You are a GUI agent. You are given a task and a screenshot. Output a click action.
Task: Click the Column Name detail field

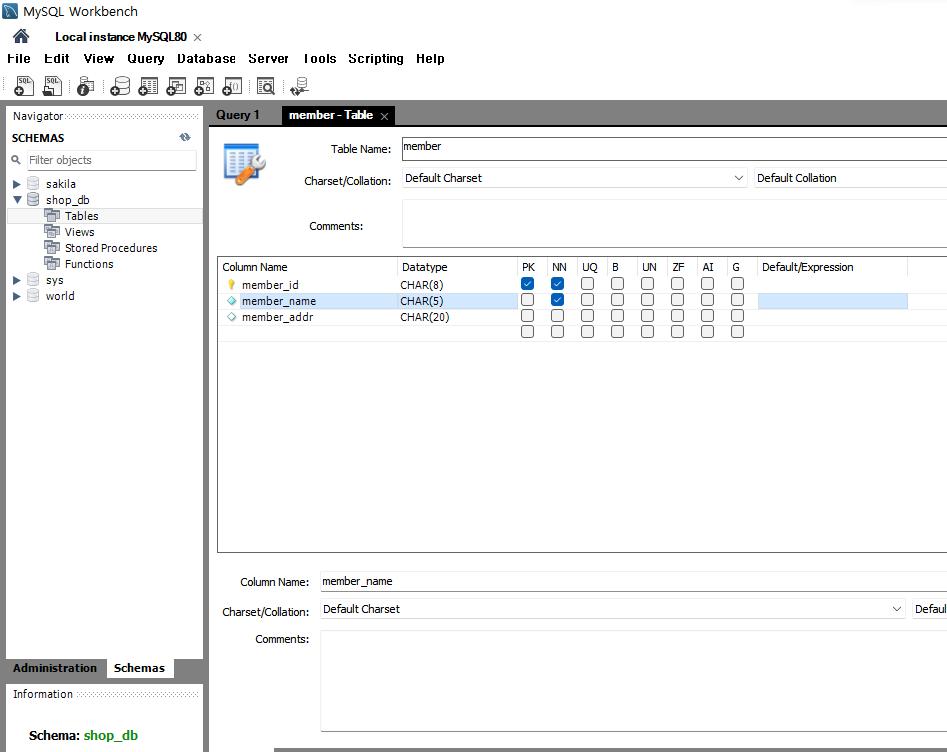634,581
